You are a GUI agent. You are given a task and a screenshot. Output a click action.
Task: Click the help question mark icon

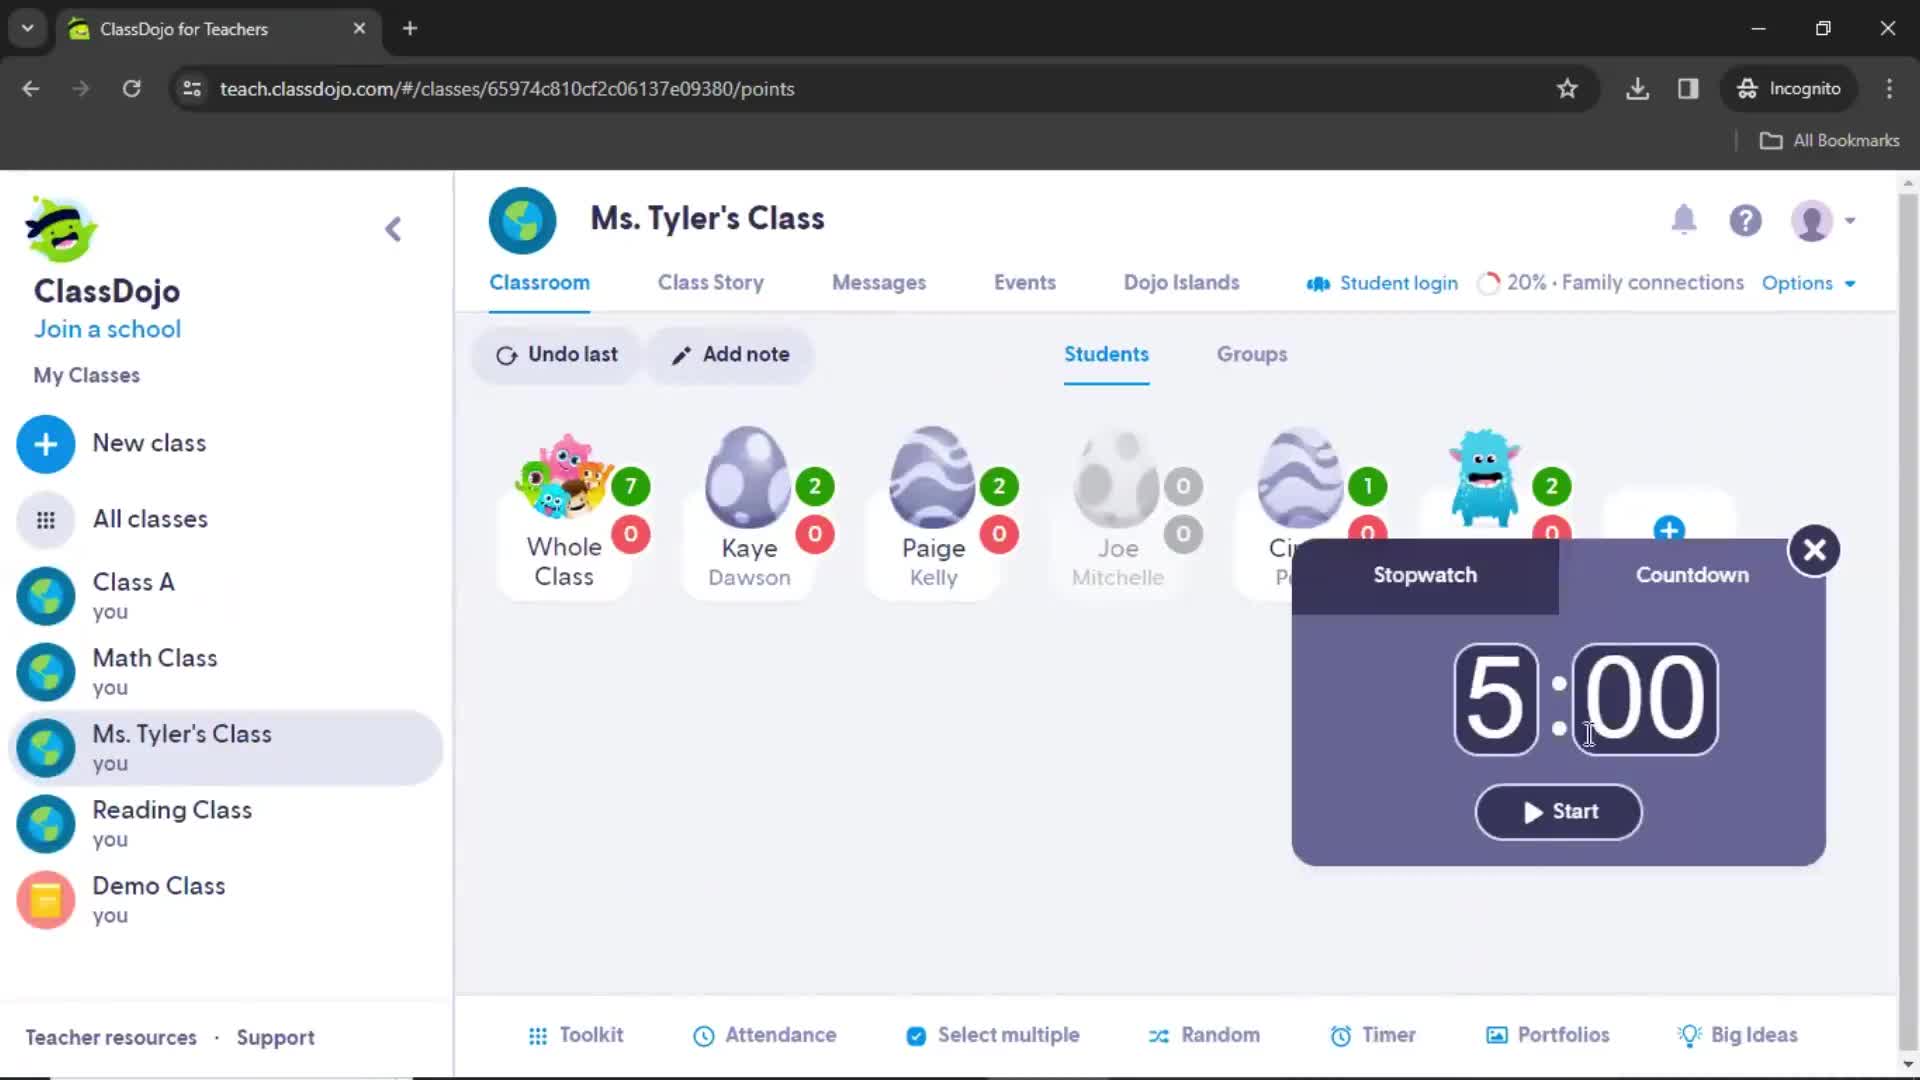[1746, 220]
